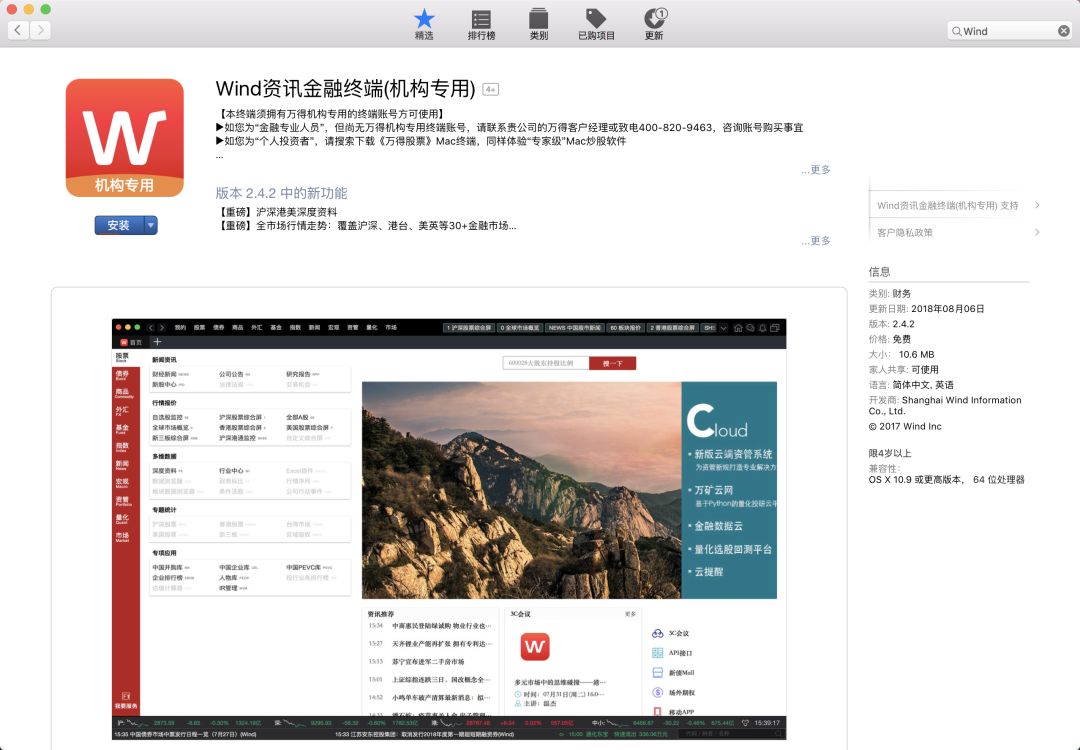This screenshot has height=750, width=1080.
Task: Switch to the 已购项目 (Purchased) tab
Action: 595,21
